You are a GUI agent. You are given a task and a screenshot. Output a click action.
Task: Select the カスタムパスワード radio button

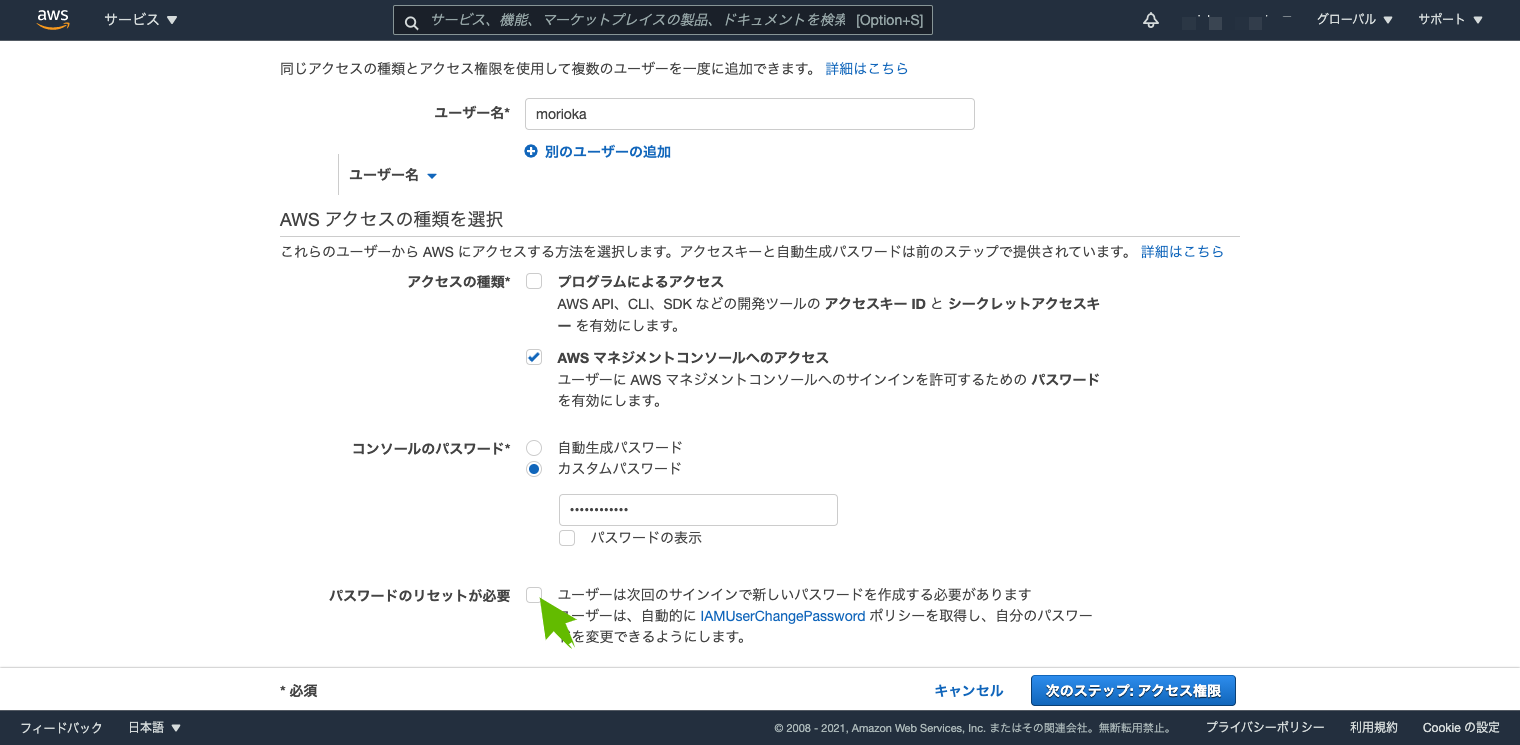click(x=534, y=469)
